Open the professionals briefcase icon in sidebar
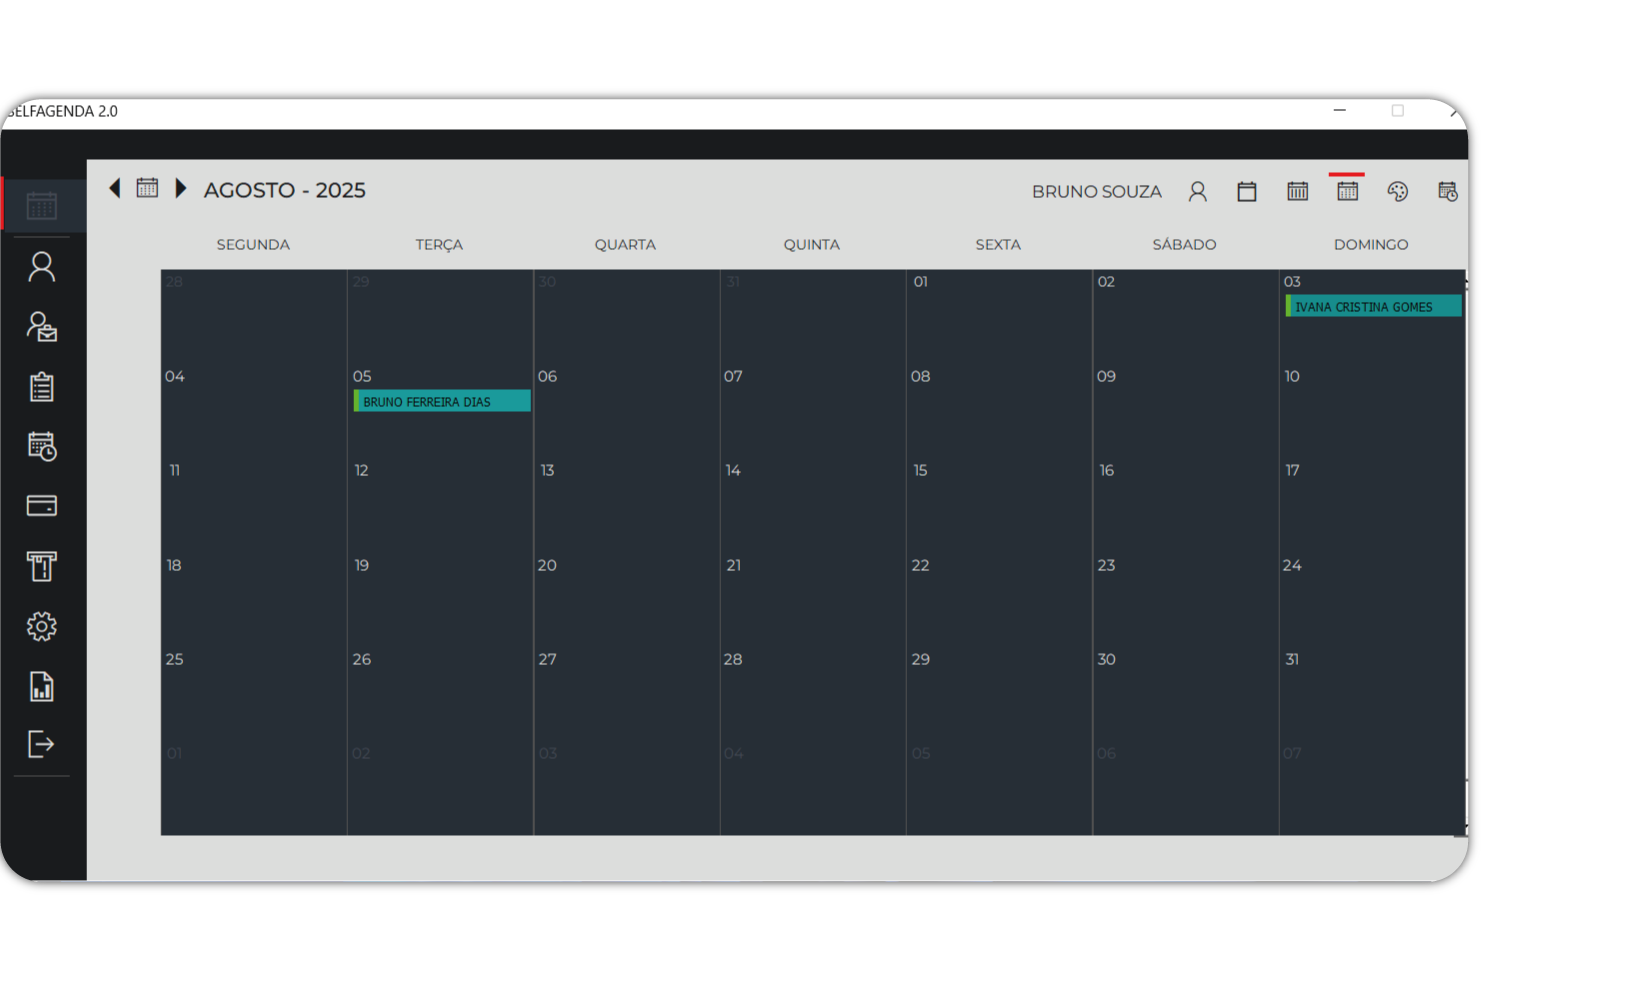Viewport: 1631px width, 981px height. (41, 327)
